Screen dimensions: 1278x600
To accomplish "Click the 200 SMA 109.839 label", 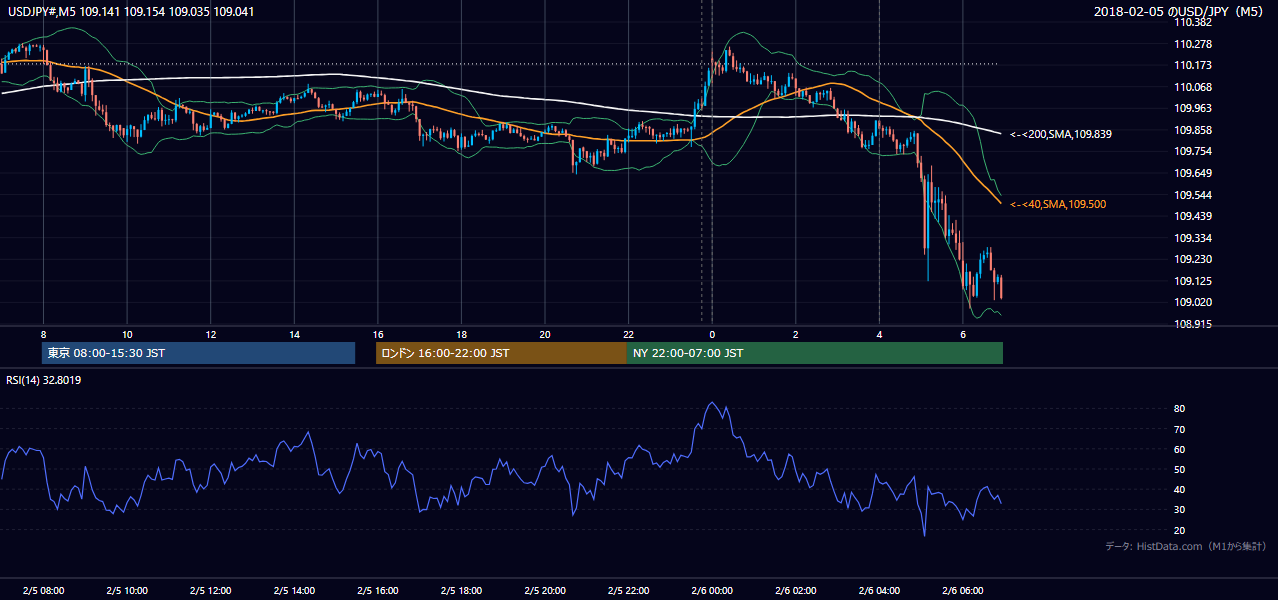I will [x=1060, y=134].
